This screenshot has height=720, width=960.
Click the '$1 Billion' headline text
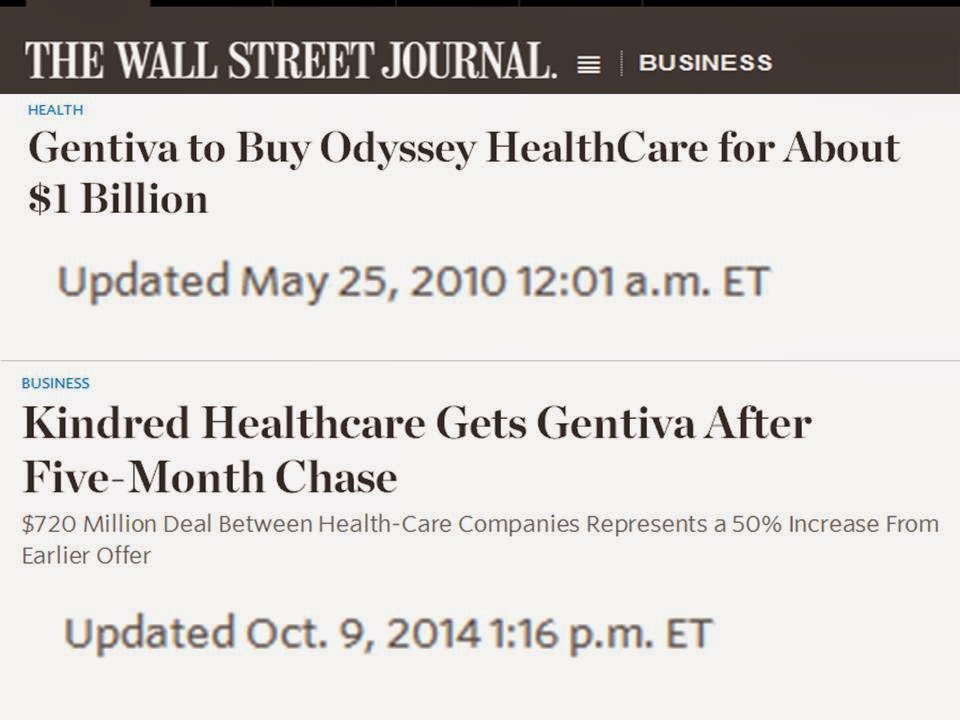118,199
